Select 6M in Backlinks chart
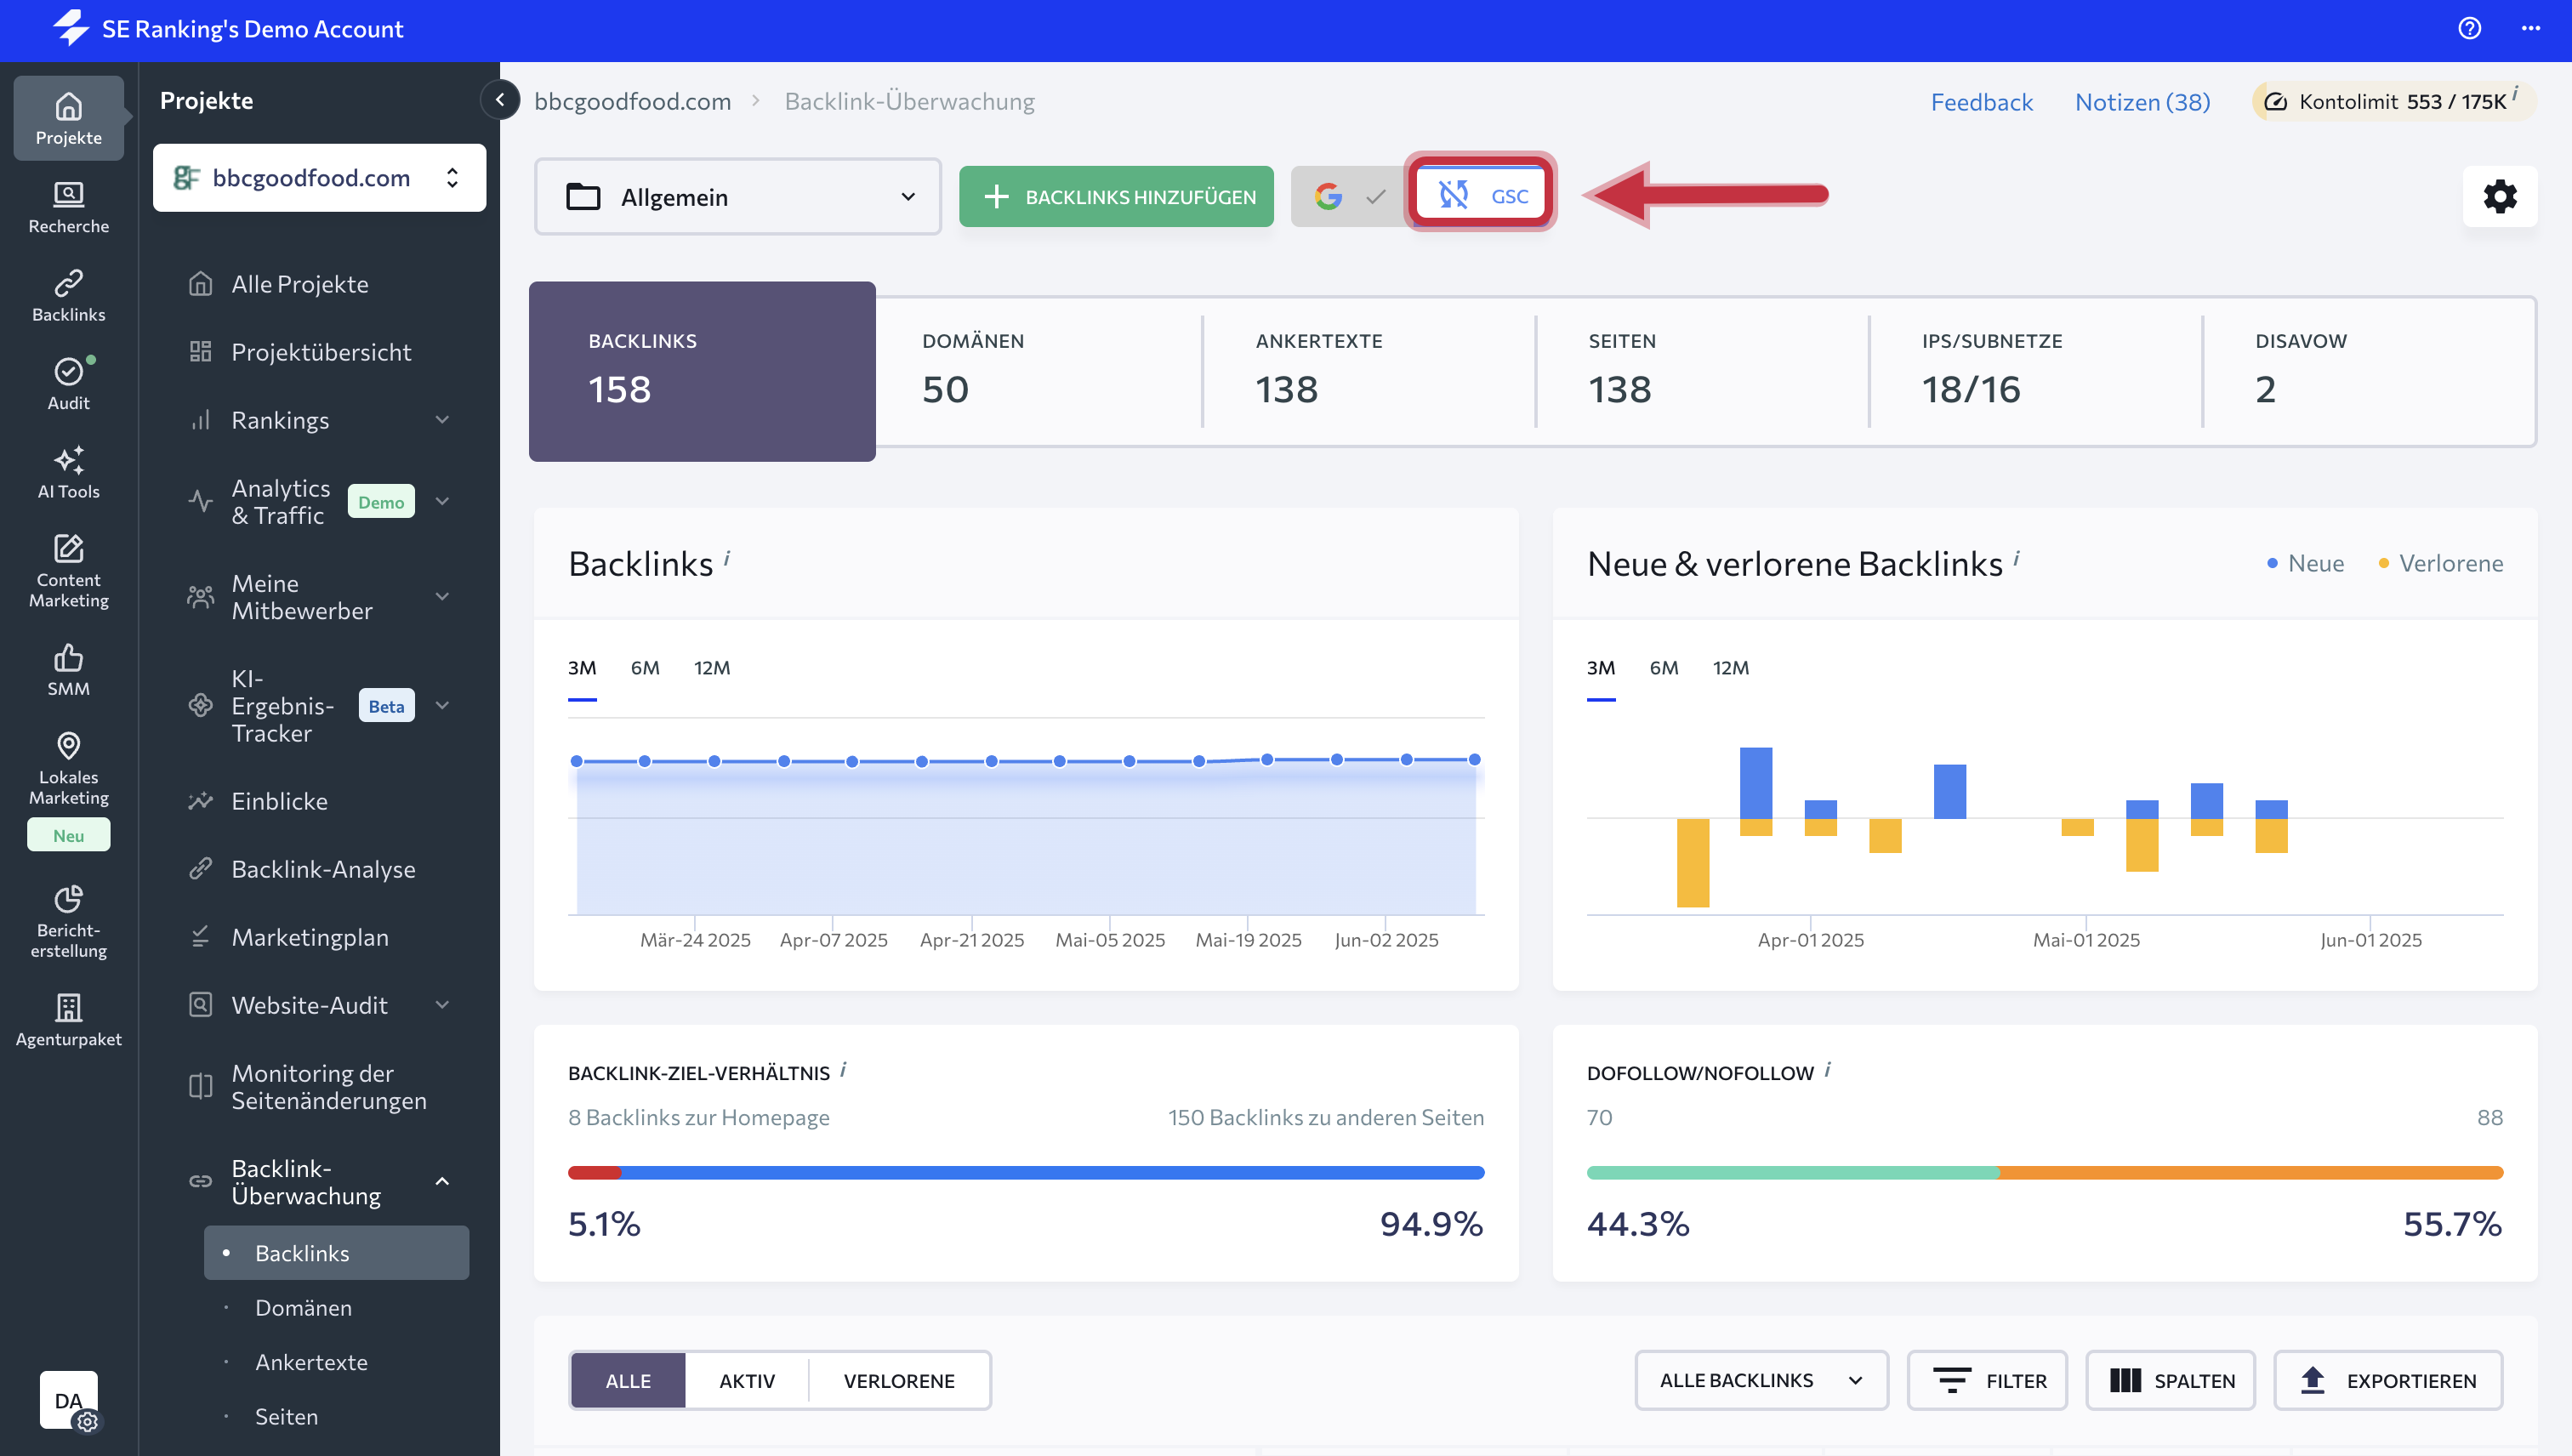This screenshot has width=2572, height=1456. coord(645,667)
